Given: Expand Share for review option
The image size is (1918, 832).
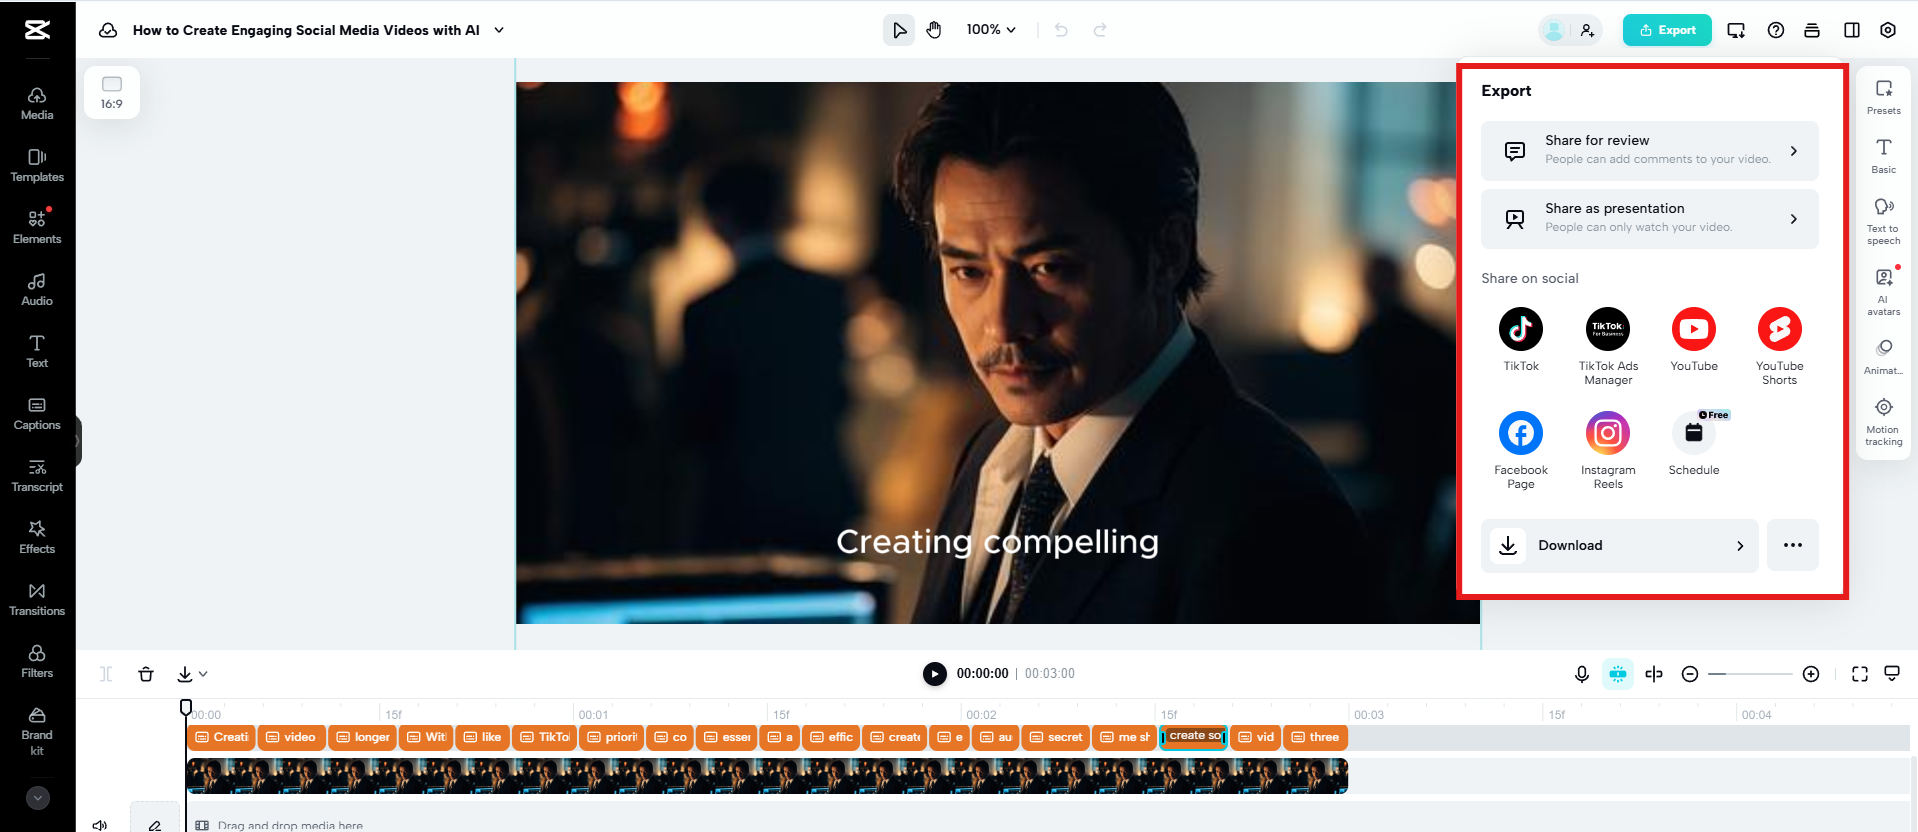Looking at the screenshot, I should pyautogui.click(x=1650, y=150).
